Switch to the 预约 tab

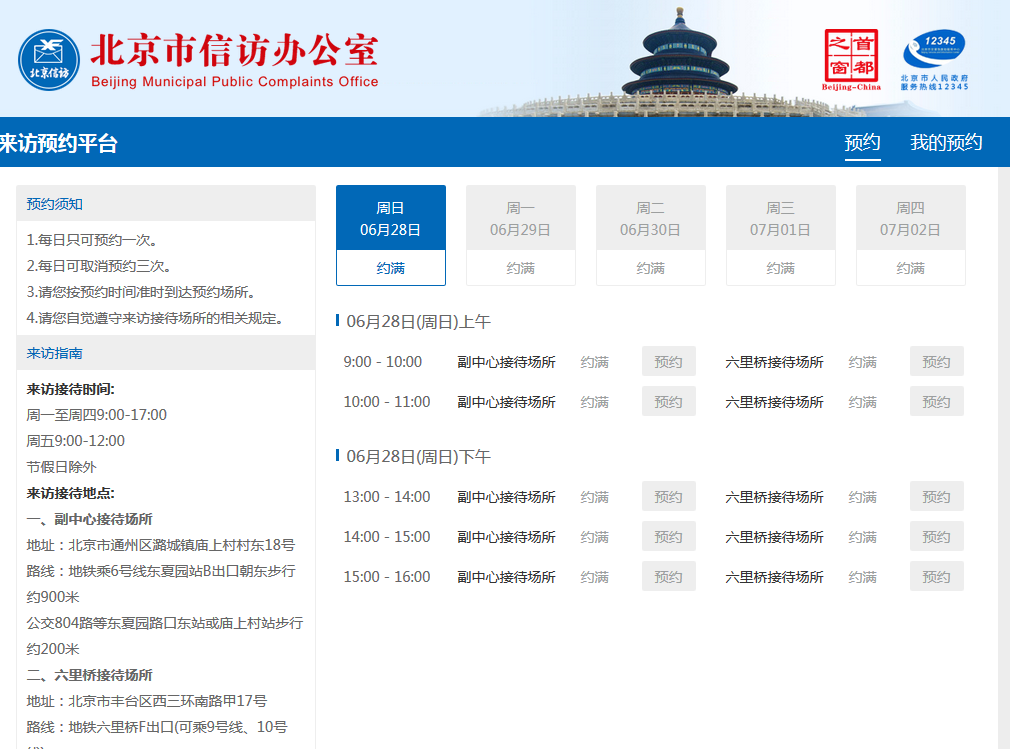click(x=862, y=143)
